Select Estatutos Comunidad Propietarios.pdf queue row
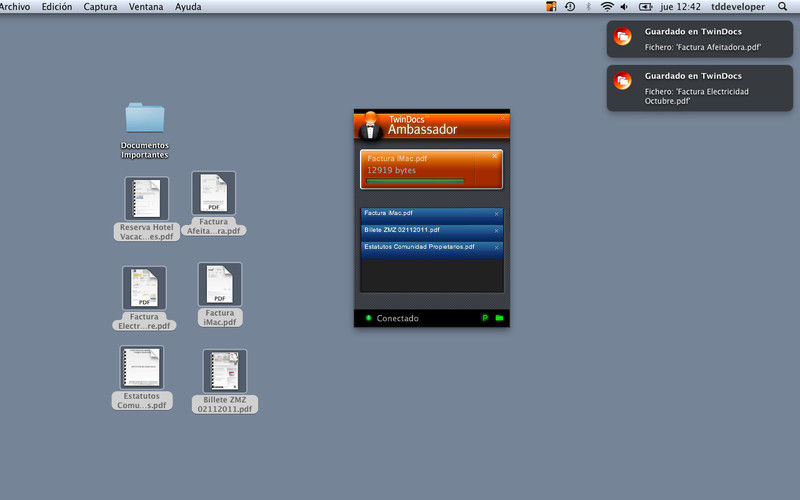800x500 pixels. point(432,248)
